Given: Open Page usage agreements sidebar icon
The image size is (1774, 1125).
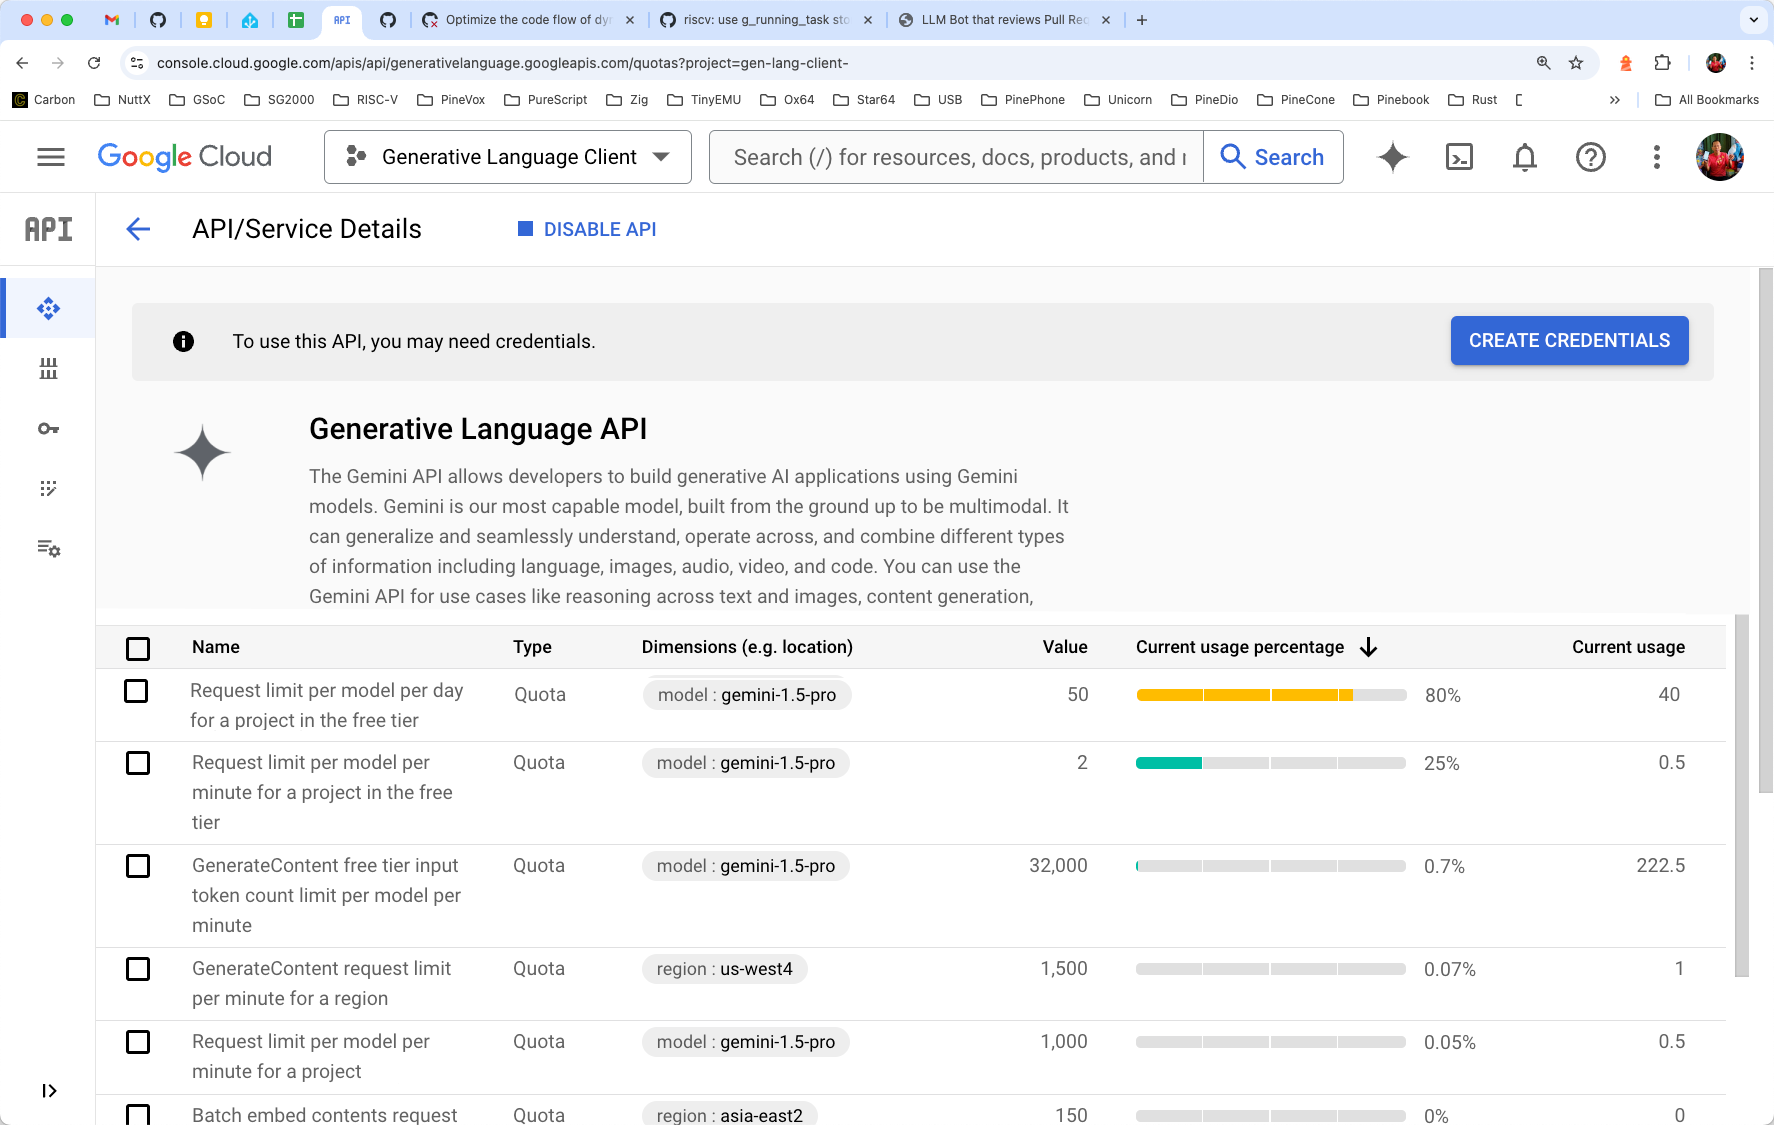Looking at the screenshot, I should (48, 549).
